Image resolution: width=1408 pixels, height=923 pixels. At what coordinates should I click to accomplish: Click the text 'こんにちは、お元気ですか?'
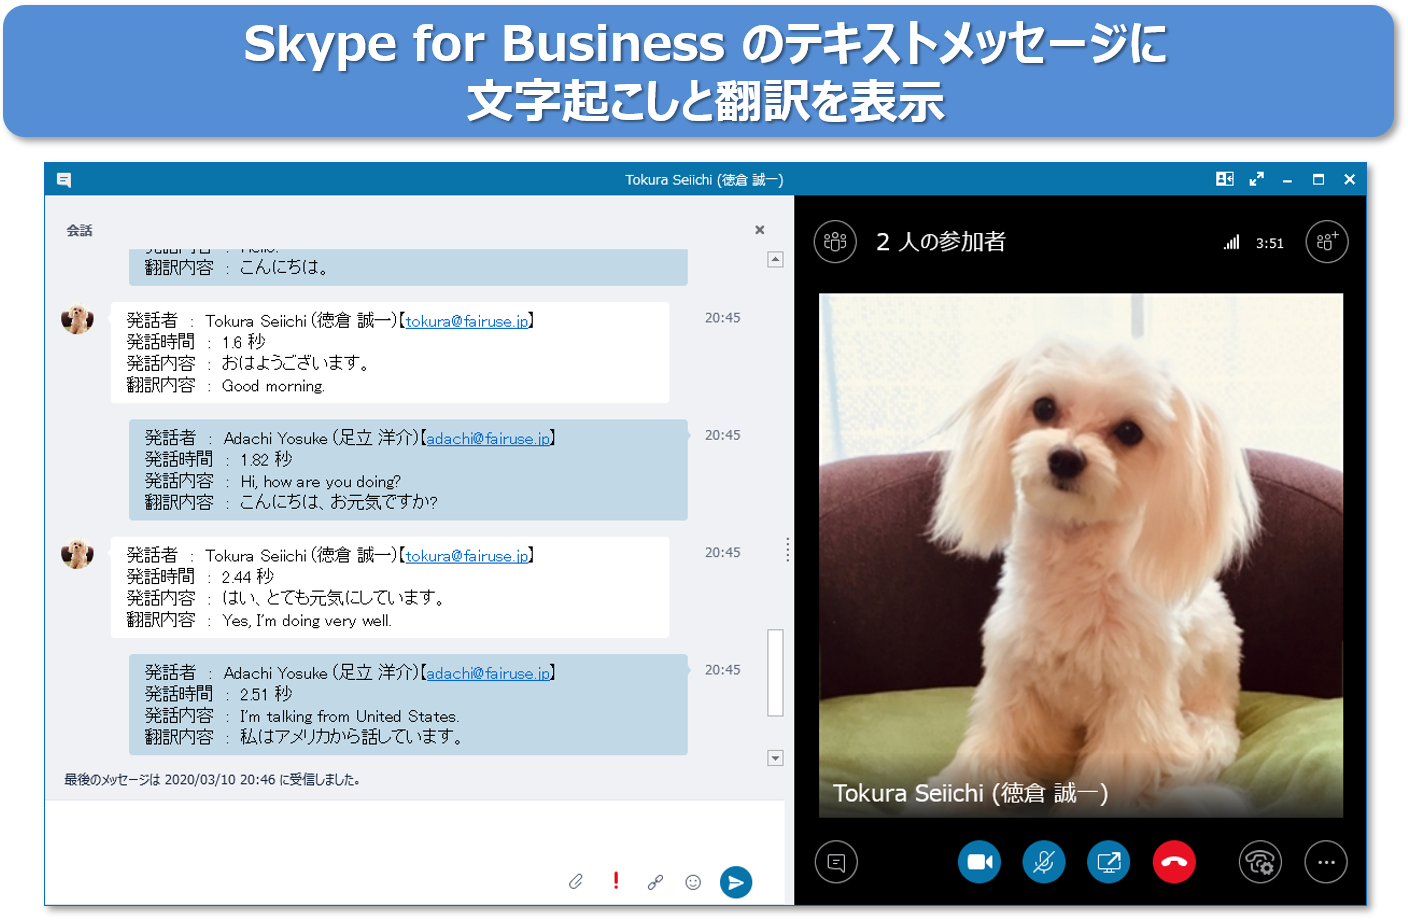point(338,502)
